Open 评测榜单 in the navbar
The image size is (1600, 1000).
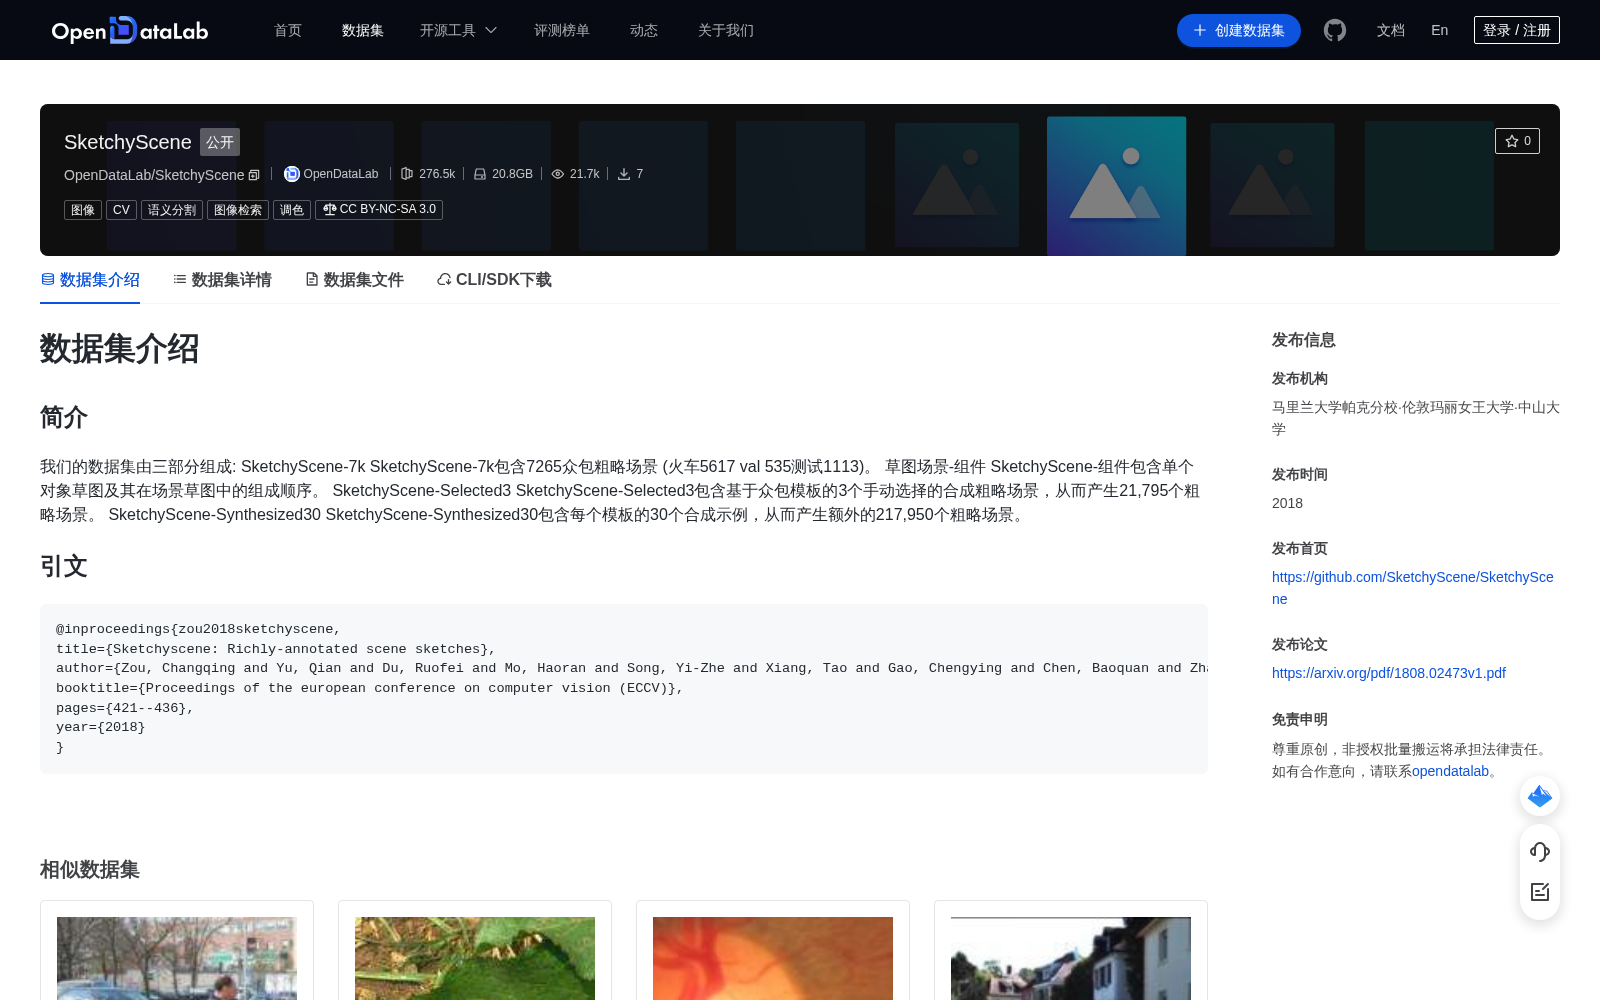(562, 30)
